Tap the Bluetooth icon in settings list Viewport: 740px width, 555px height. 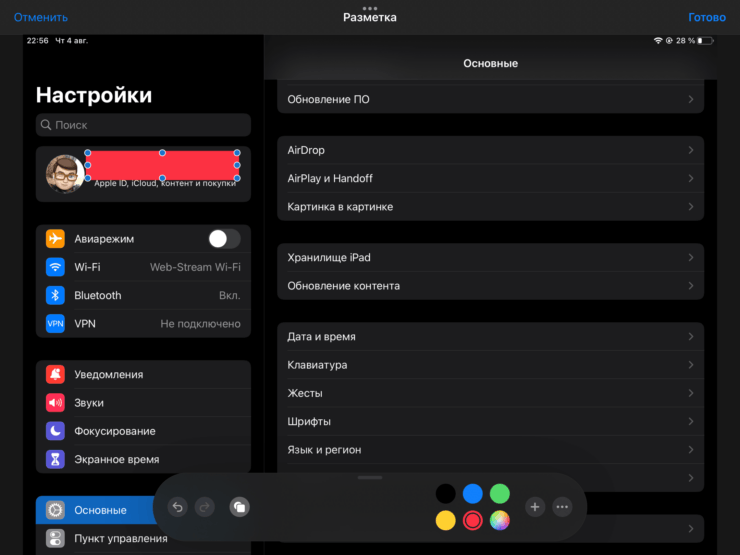point(55,295)
